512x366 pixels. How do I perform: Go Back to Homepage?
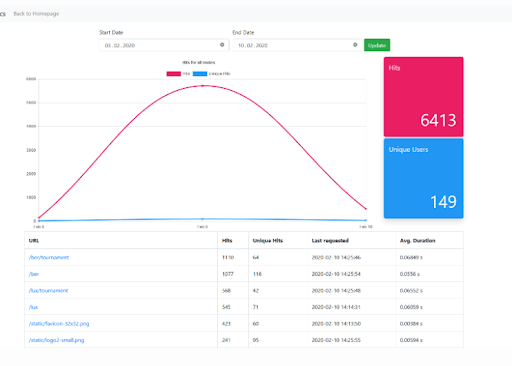(x=36, y=14)
